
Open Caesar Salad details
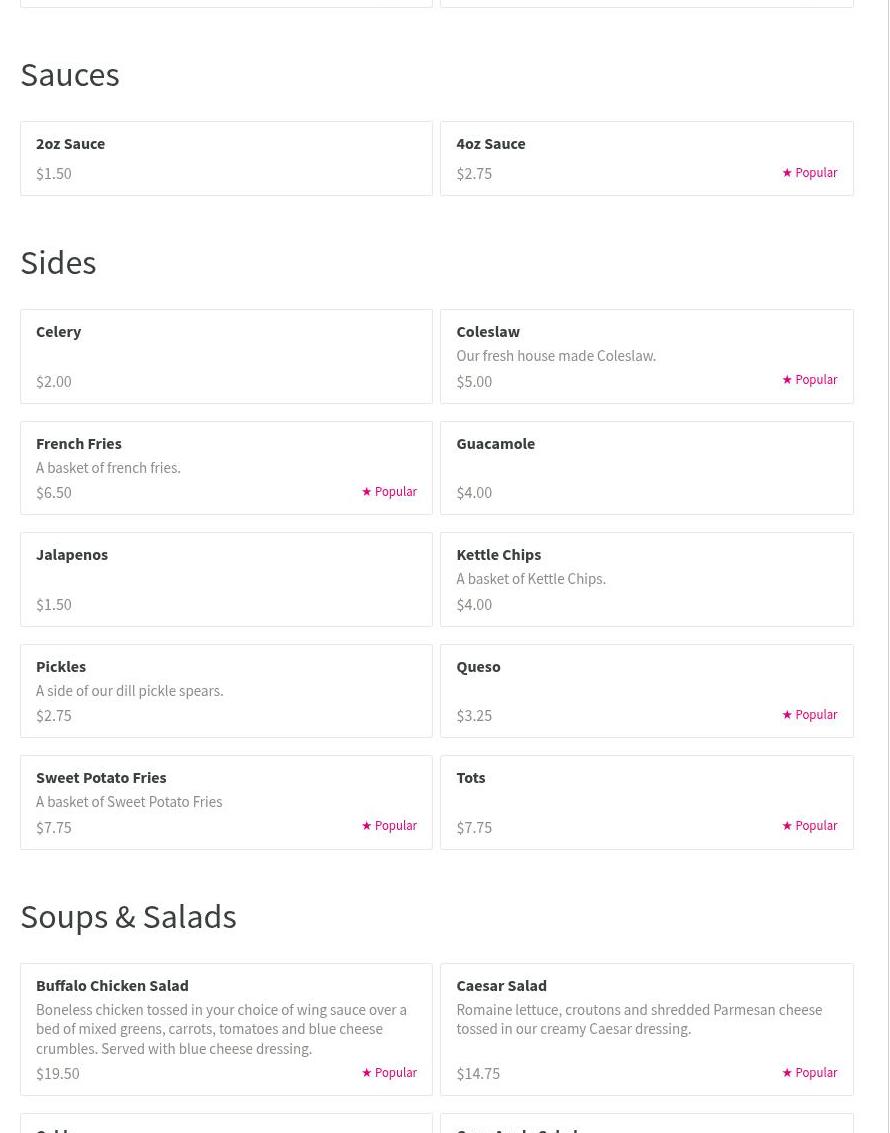pos(501,986)
